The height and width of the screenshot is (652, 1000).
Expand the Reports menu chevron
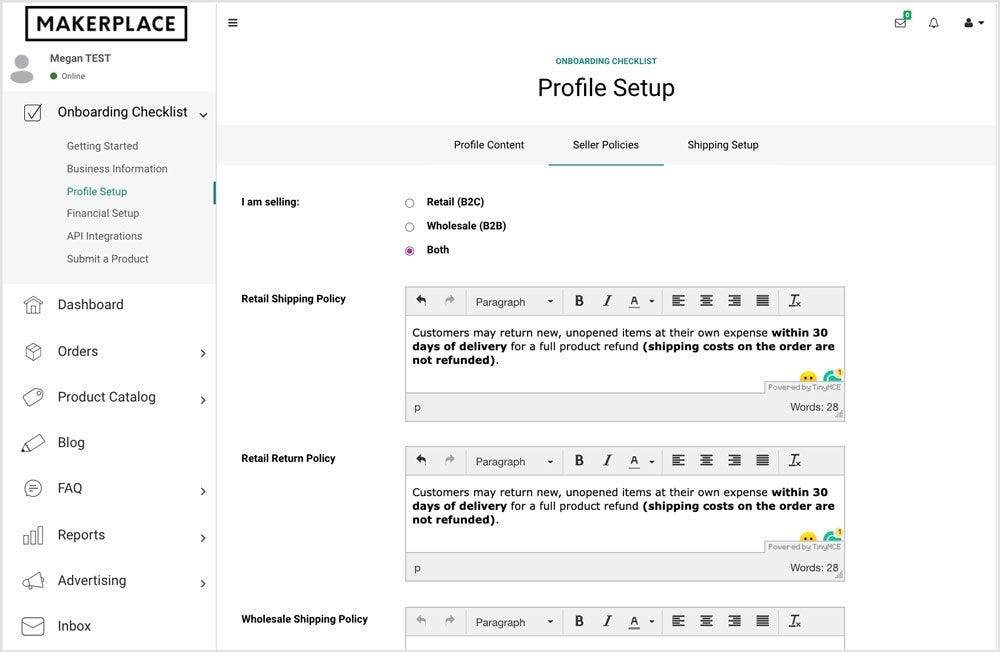pos(203,538)
